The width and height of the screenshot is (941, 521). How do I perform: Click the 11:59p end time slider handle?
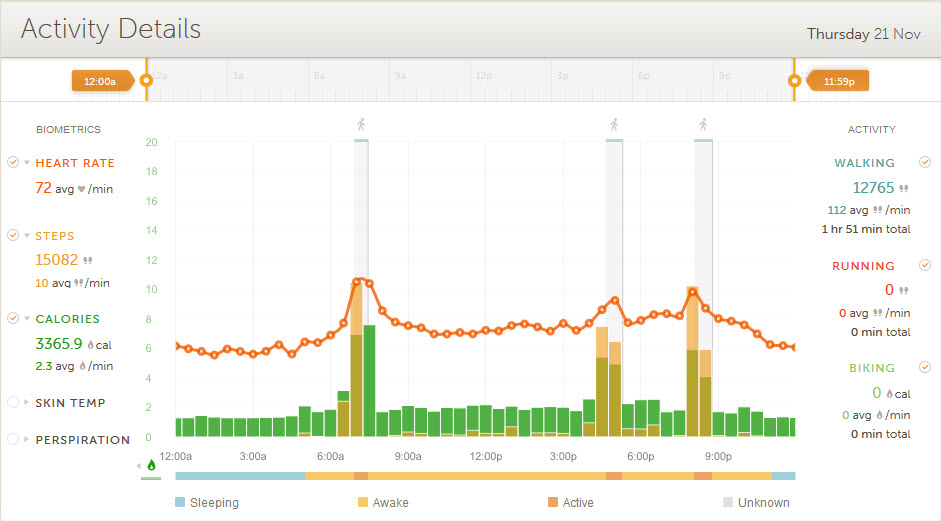pyautogui.click(x=838, y=81)
